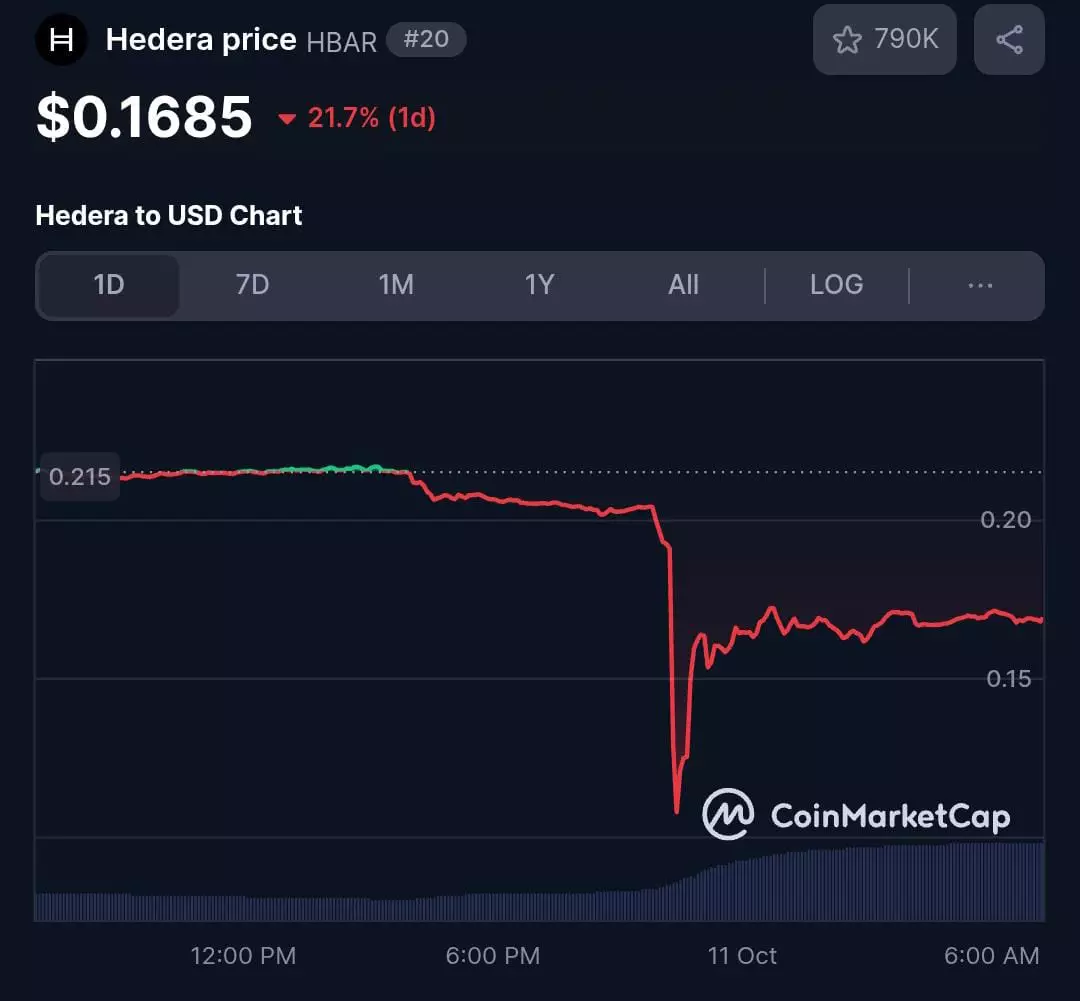This screenshot has height=1001, width=1080.
Task: Click the 11 Oct date marker
Action: [x=742, y=955]
